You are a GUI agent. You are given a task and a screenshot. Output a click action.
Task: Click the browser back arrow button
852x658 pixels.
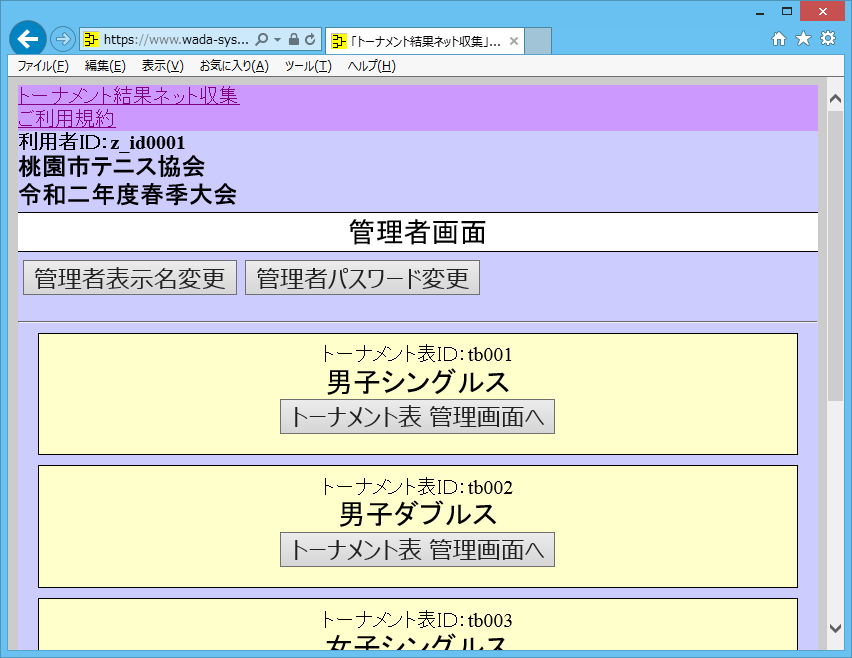click(x=27, y=39)
